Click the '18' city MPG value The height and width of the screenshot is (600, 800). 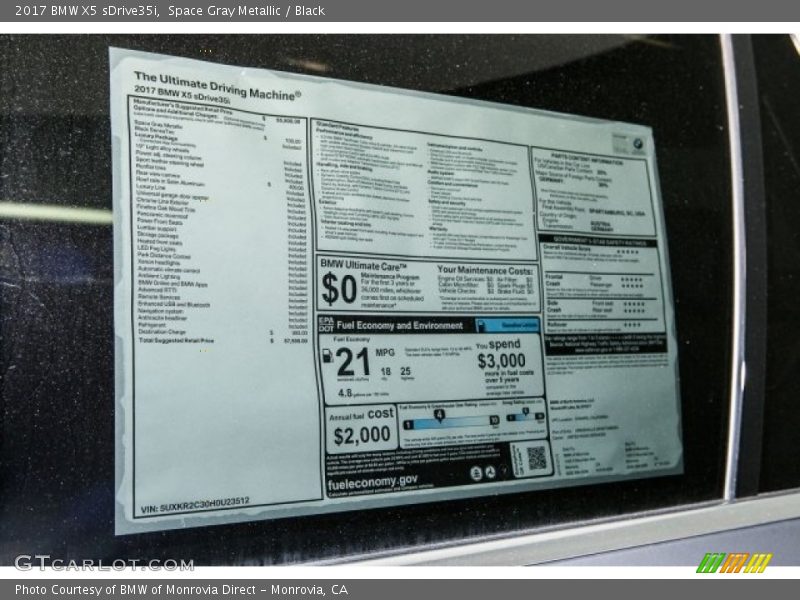click(386, 371)
